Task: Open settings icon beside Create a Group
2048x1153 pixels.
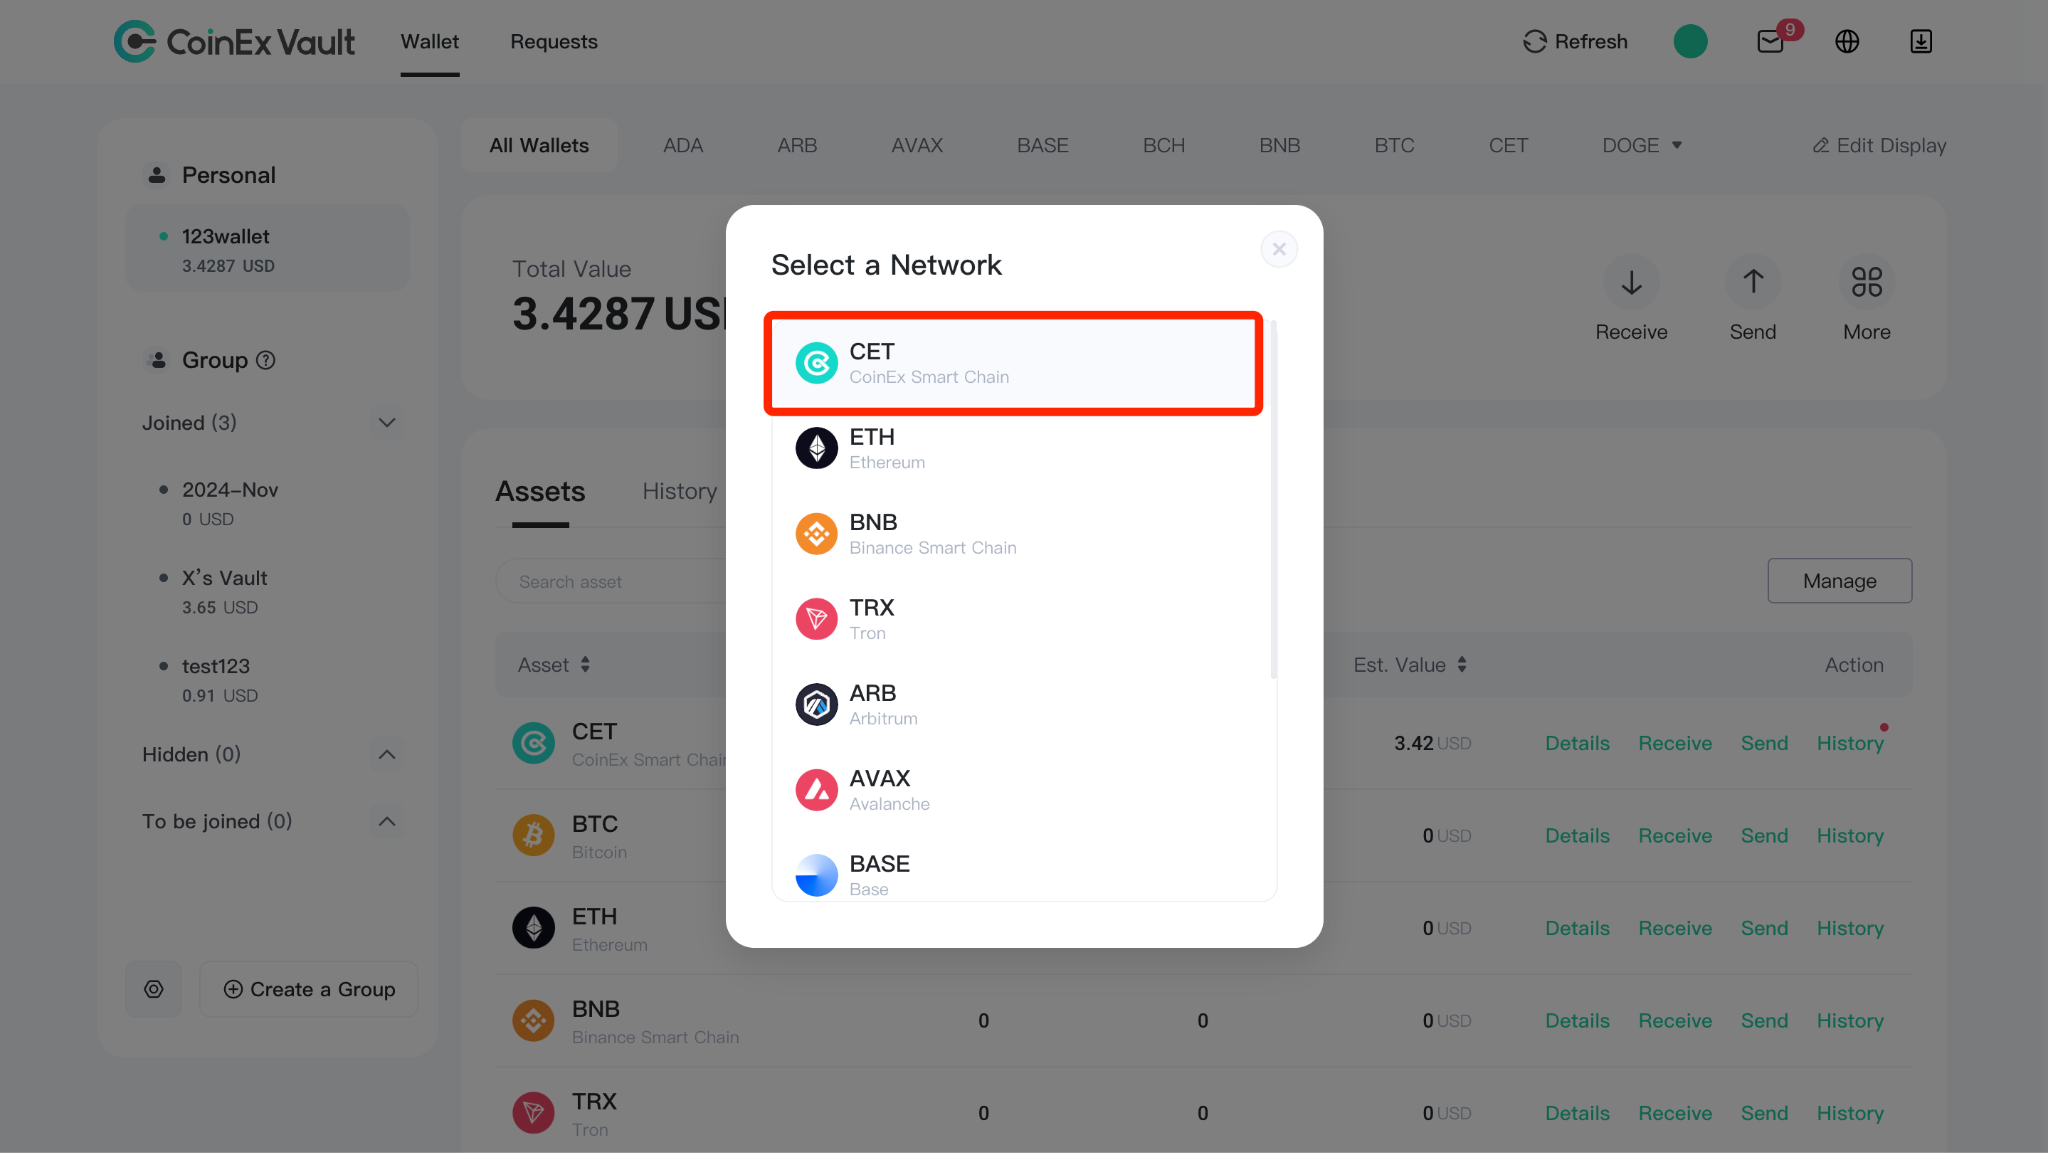Action: tap(154, 989)
